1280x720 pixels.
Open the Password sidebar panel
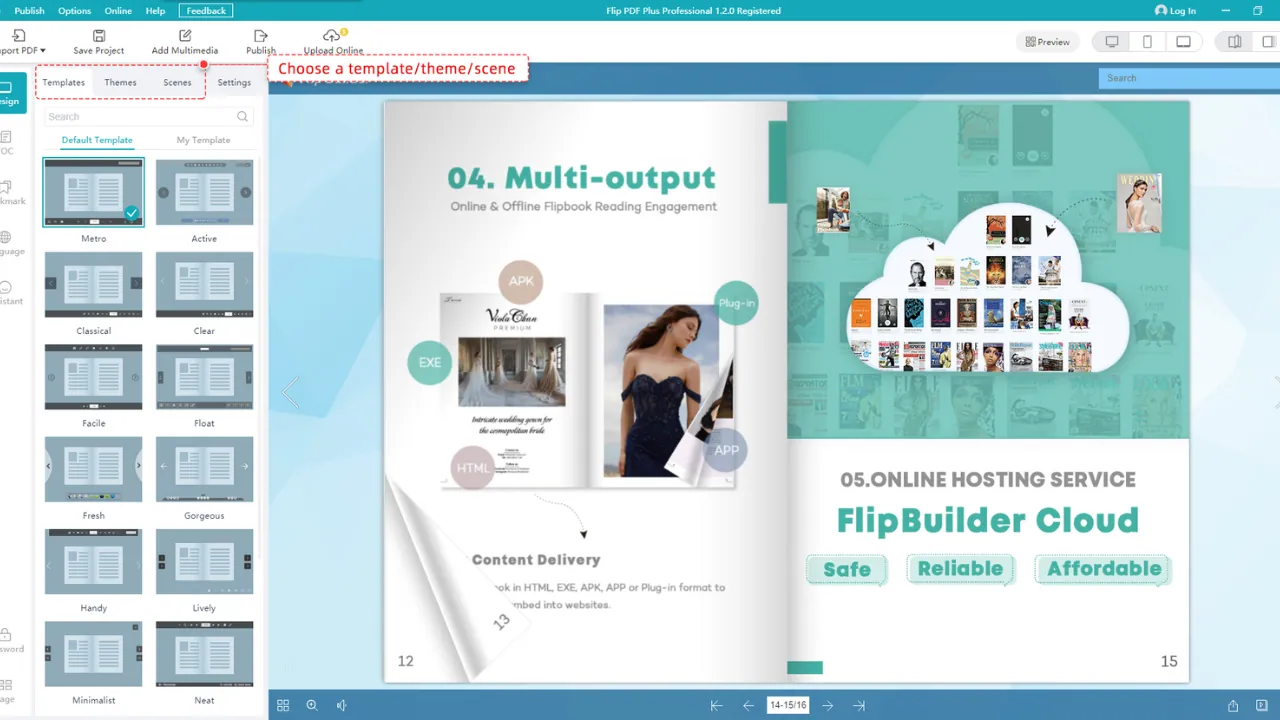tap(10, 640)
